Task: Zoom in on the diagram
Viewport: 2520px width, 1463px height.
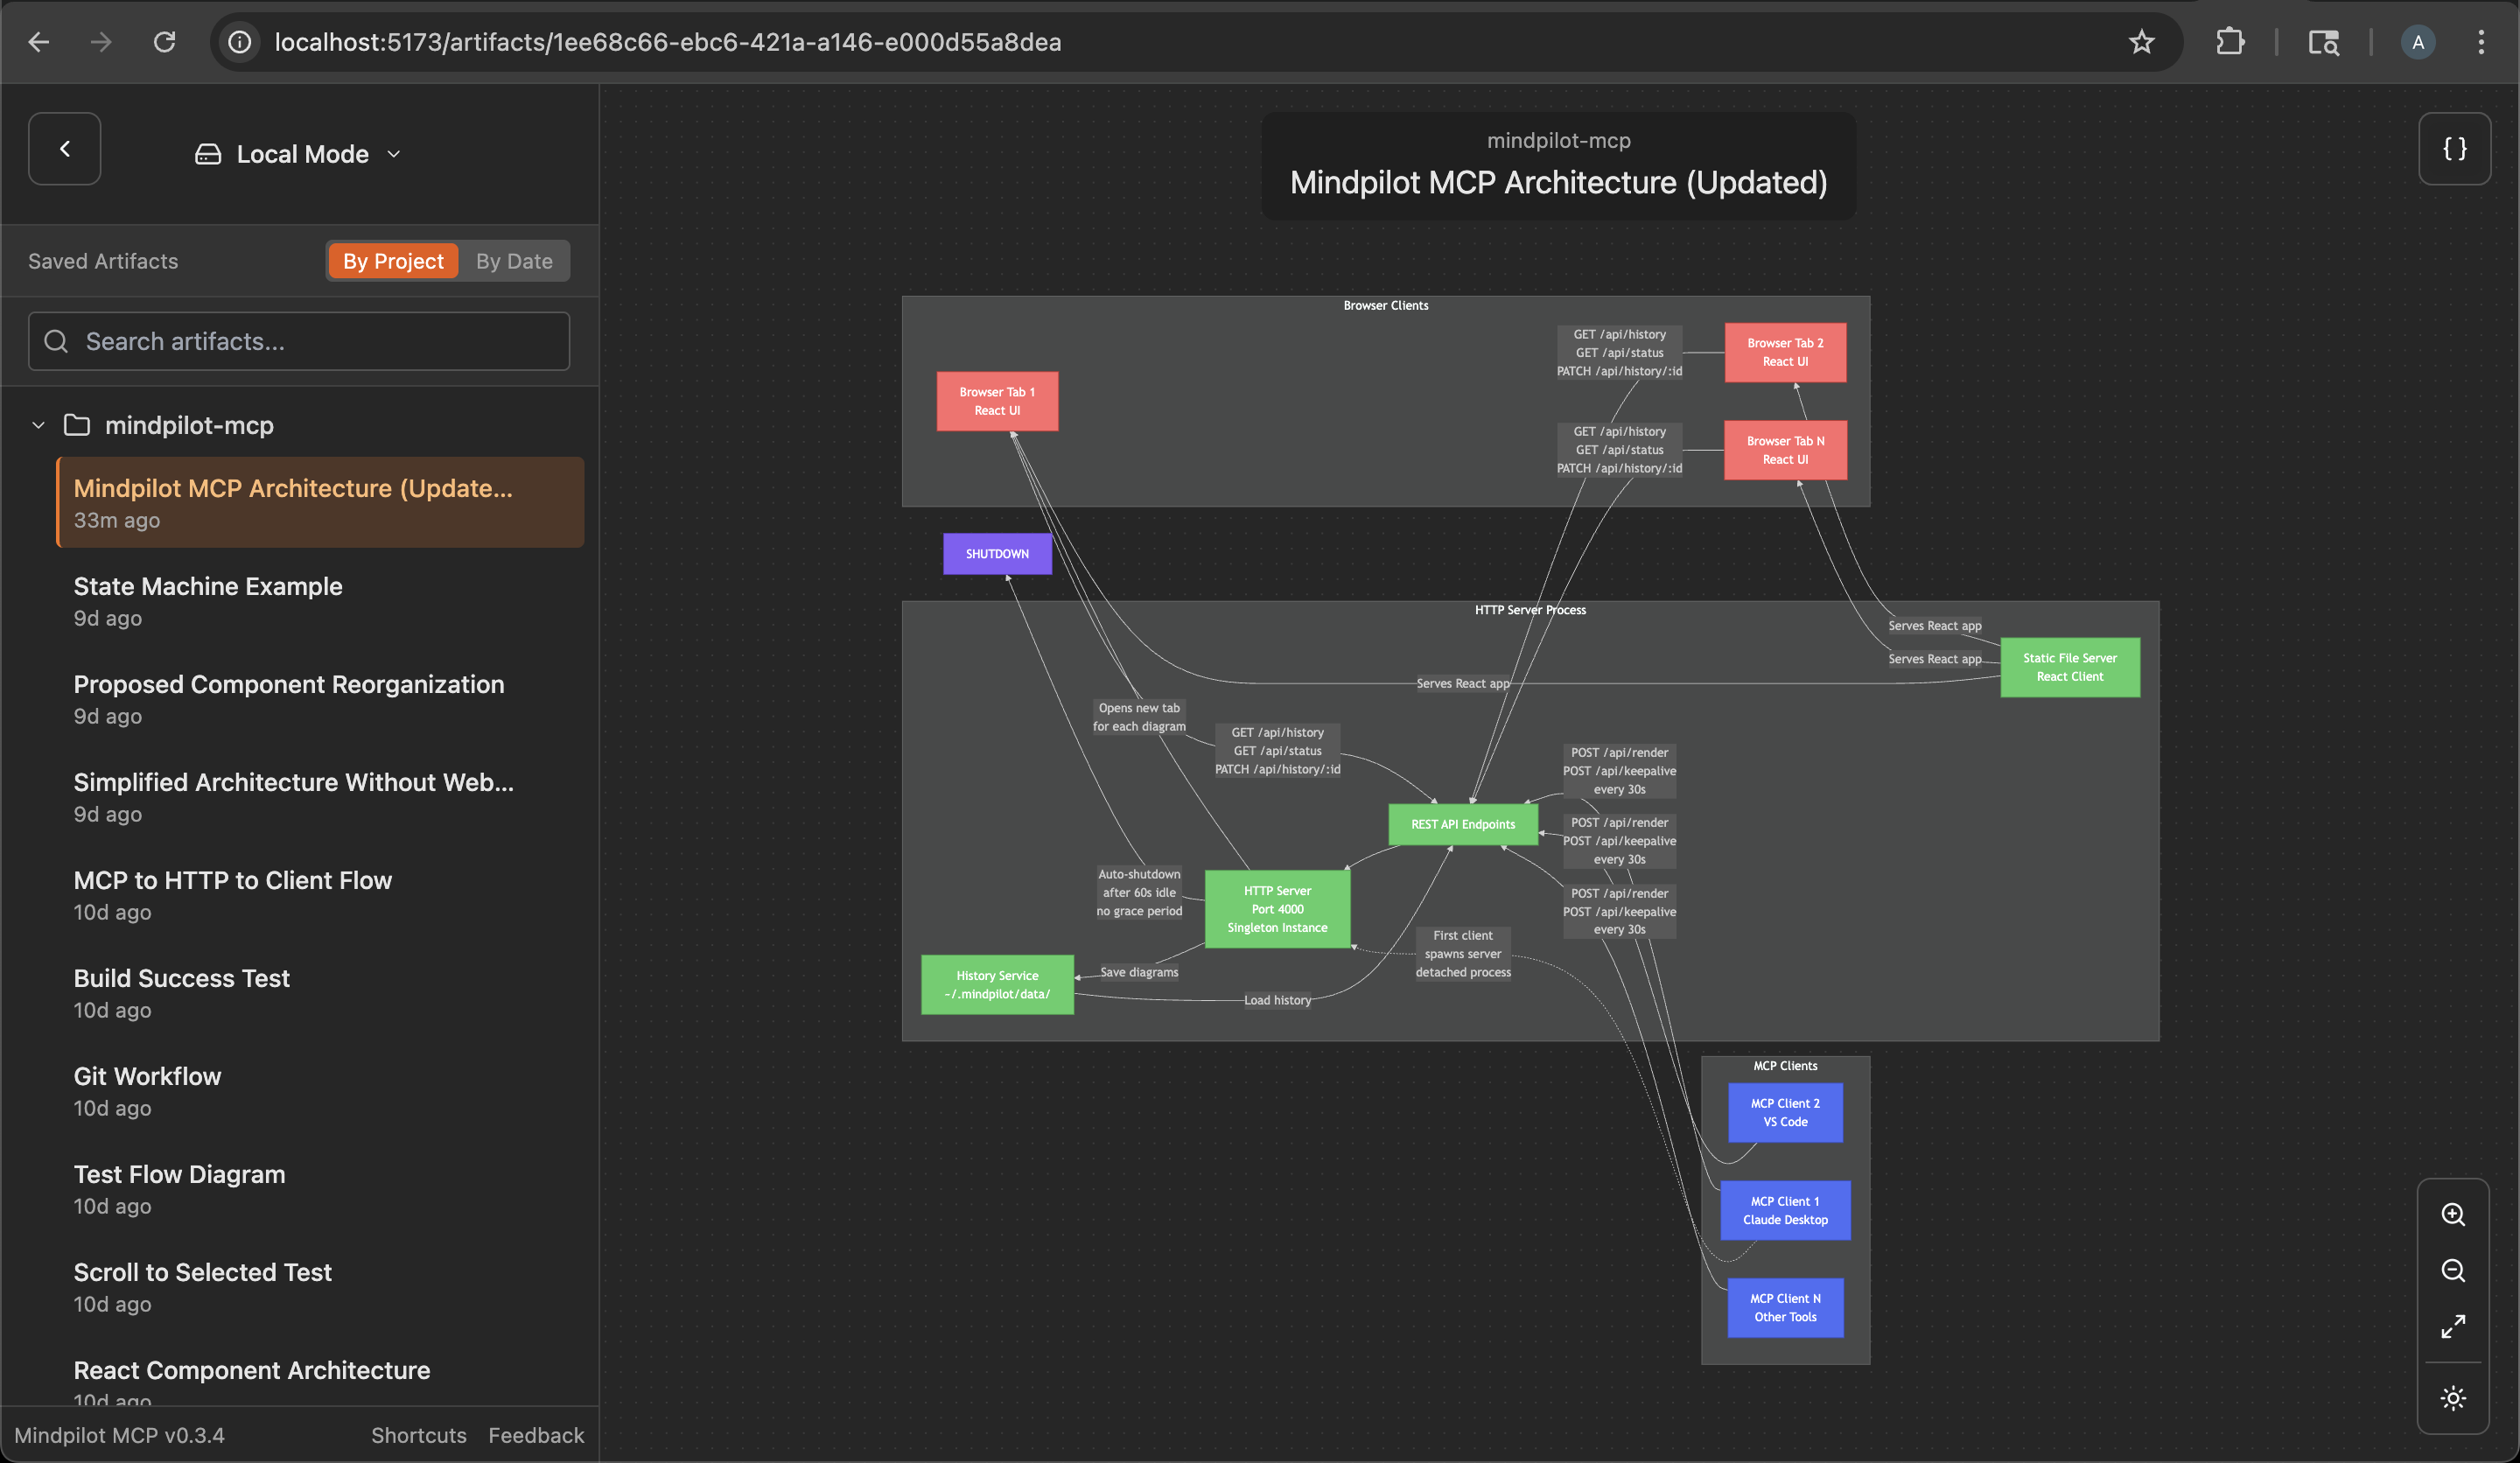Action: coord(2452,1214)
